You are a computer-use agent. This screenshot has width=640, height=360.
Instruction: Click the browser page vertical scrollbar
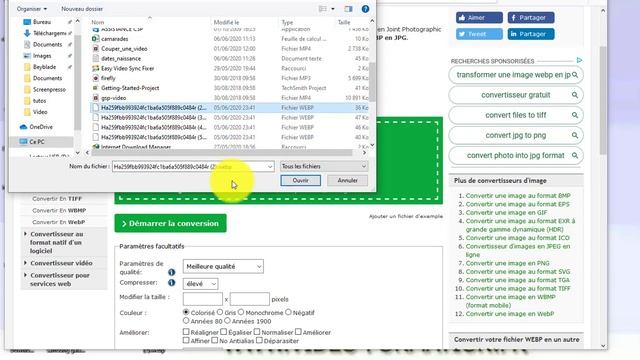(x=603, y=100)
